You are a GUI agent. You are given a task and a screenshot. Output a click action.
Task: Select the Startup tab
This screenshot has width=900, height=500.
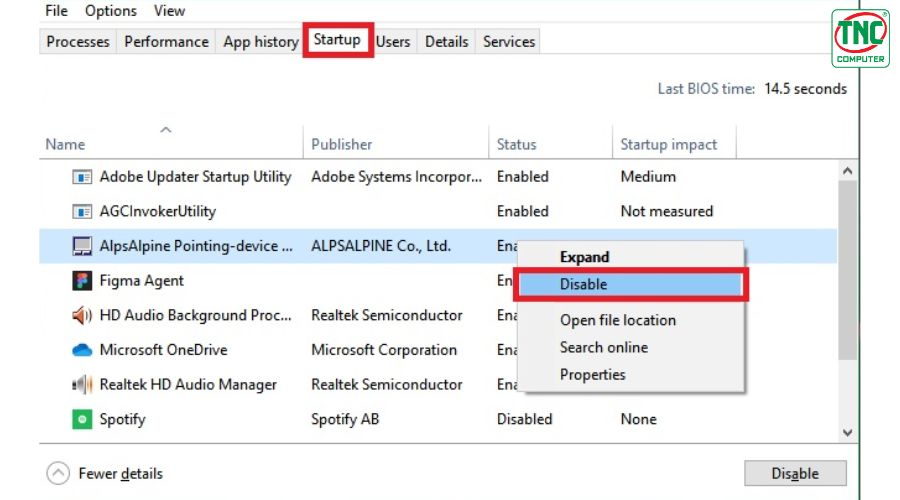pyautogui.click(x=338, y=40)
